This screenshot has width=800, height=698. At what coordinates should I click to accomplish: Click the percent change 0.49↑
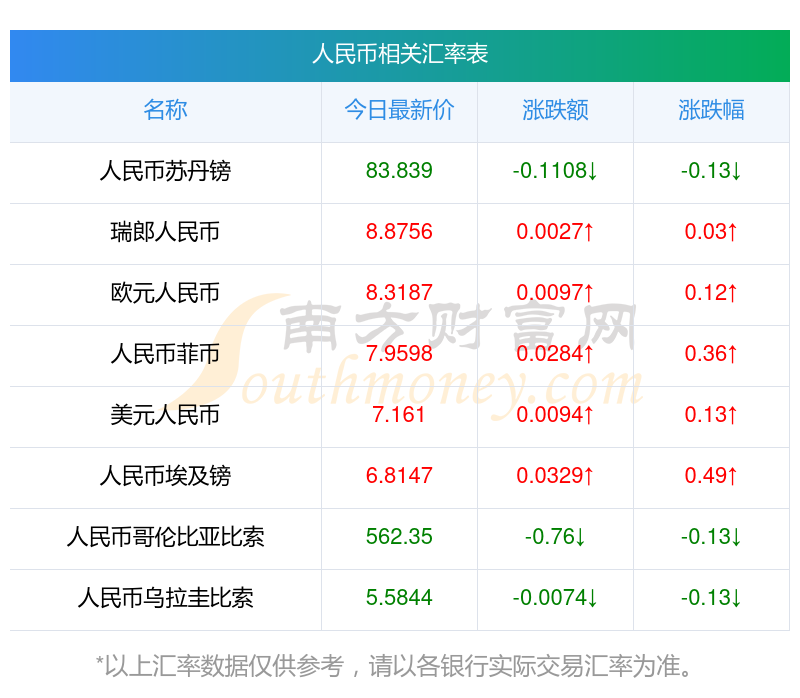tap(711, 476)
